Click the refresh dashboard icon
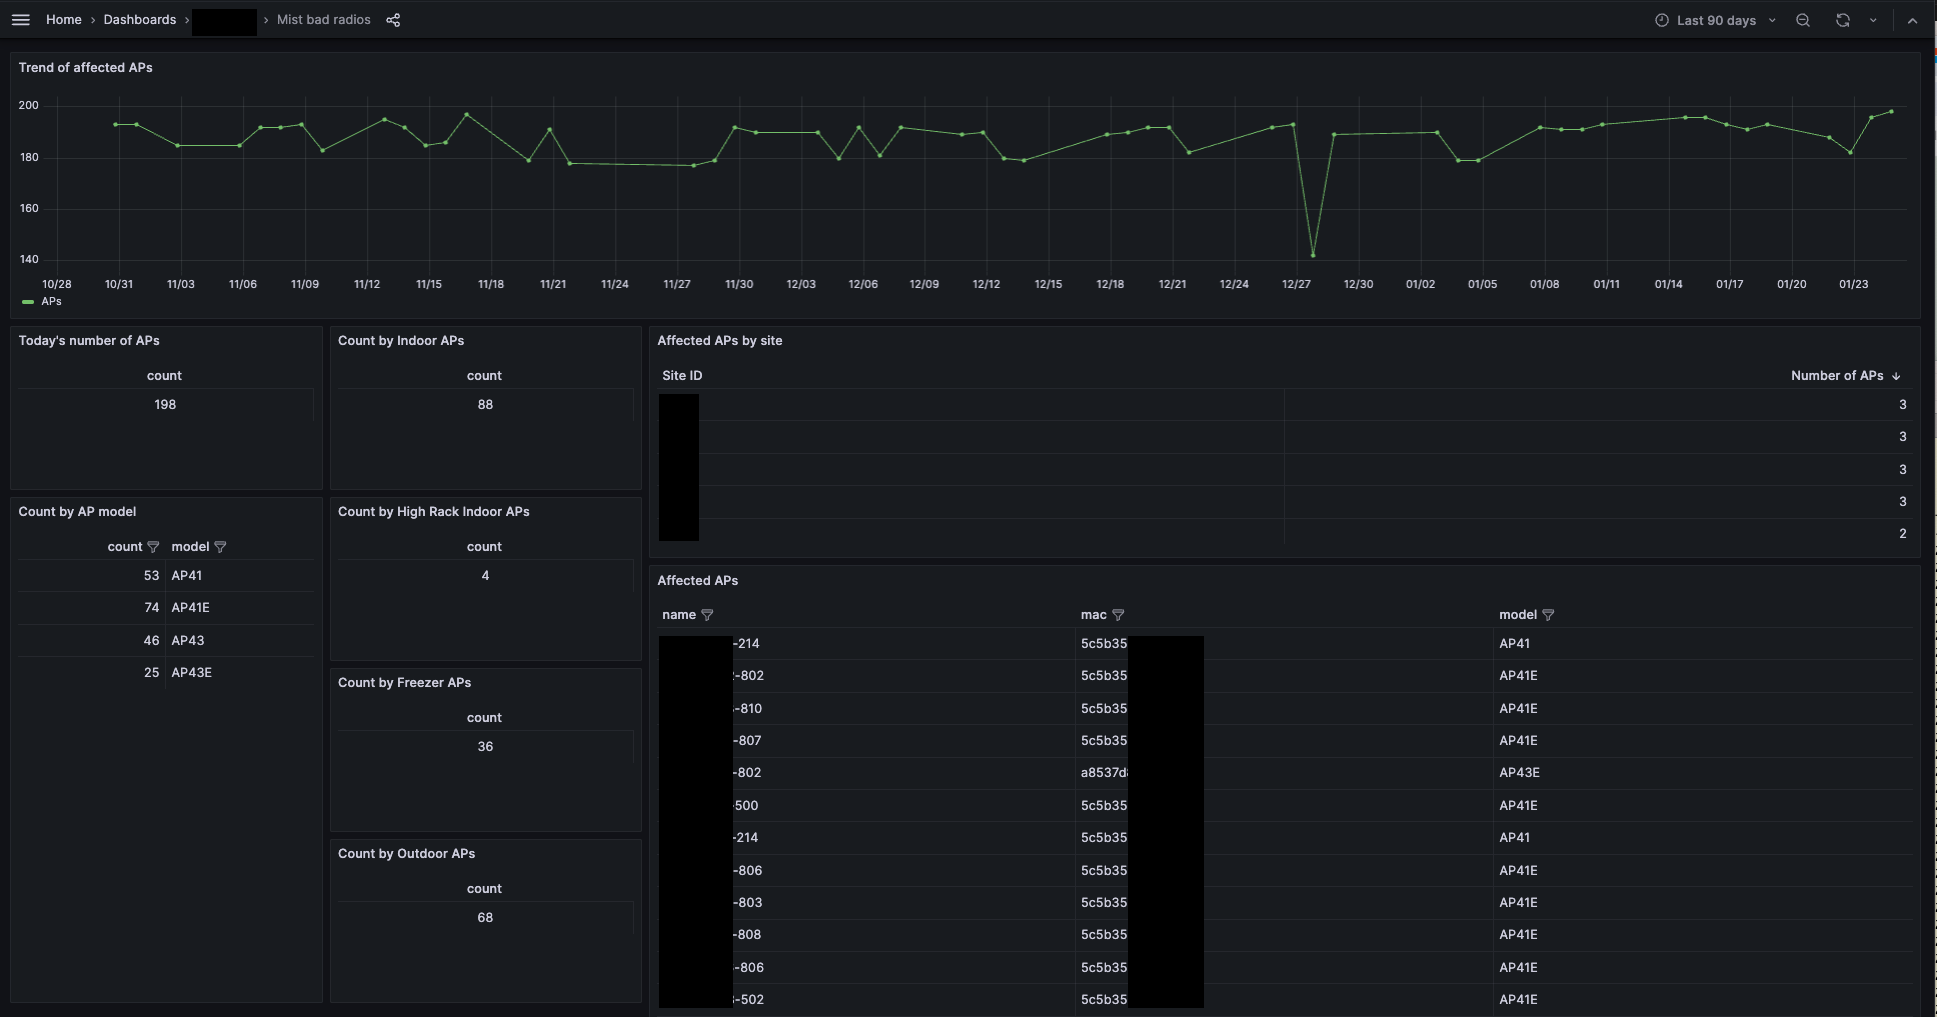 point(1841,19)
